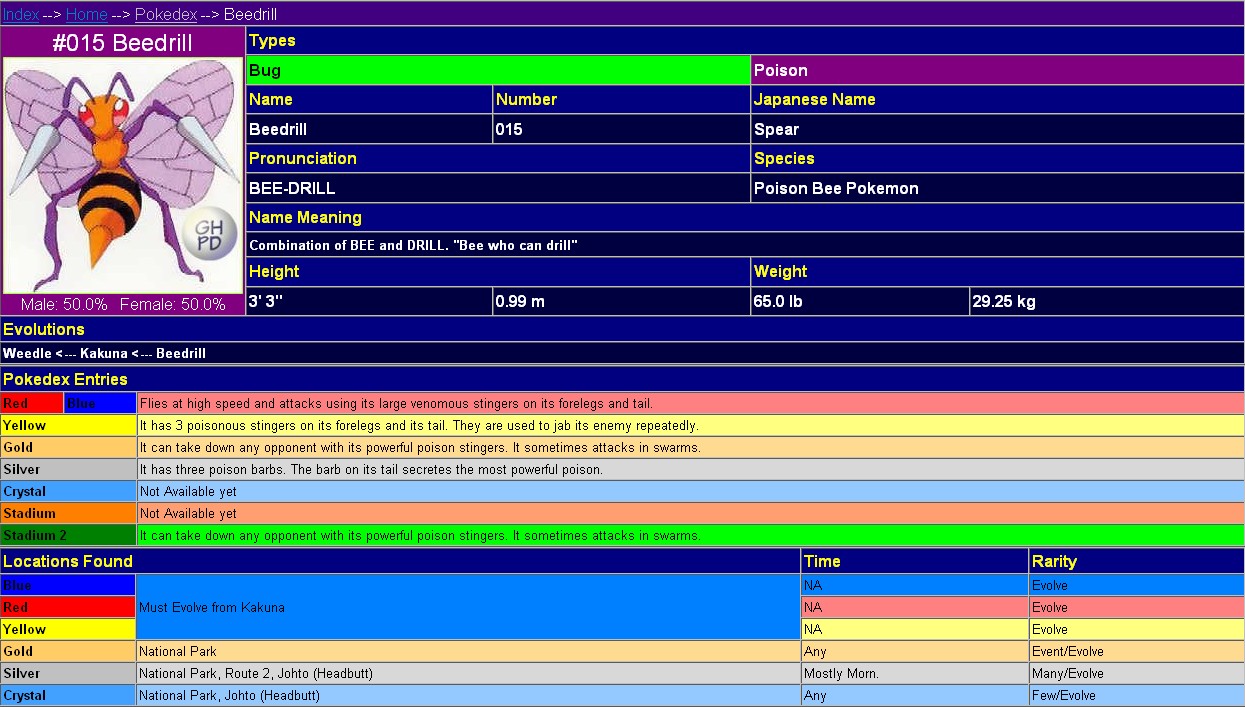Screen dimensions: 1245x707
Task: Click the Beedrill artwork image
Action: pos(123,175)
